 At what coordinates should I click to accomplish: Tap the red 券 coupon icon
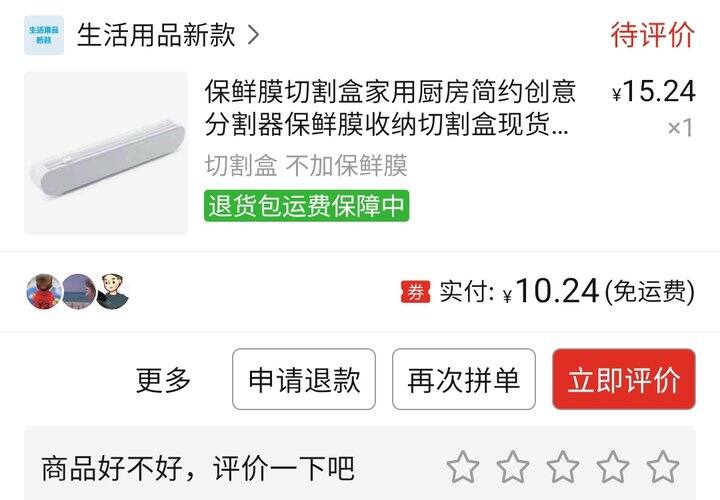416,292
